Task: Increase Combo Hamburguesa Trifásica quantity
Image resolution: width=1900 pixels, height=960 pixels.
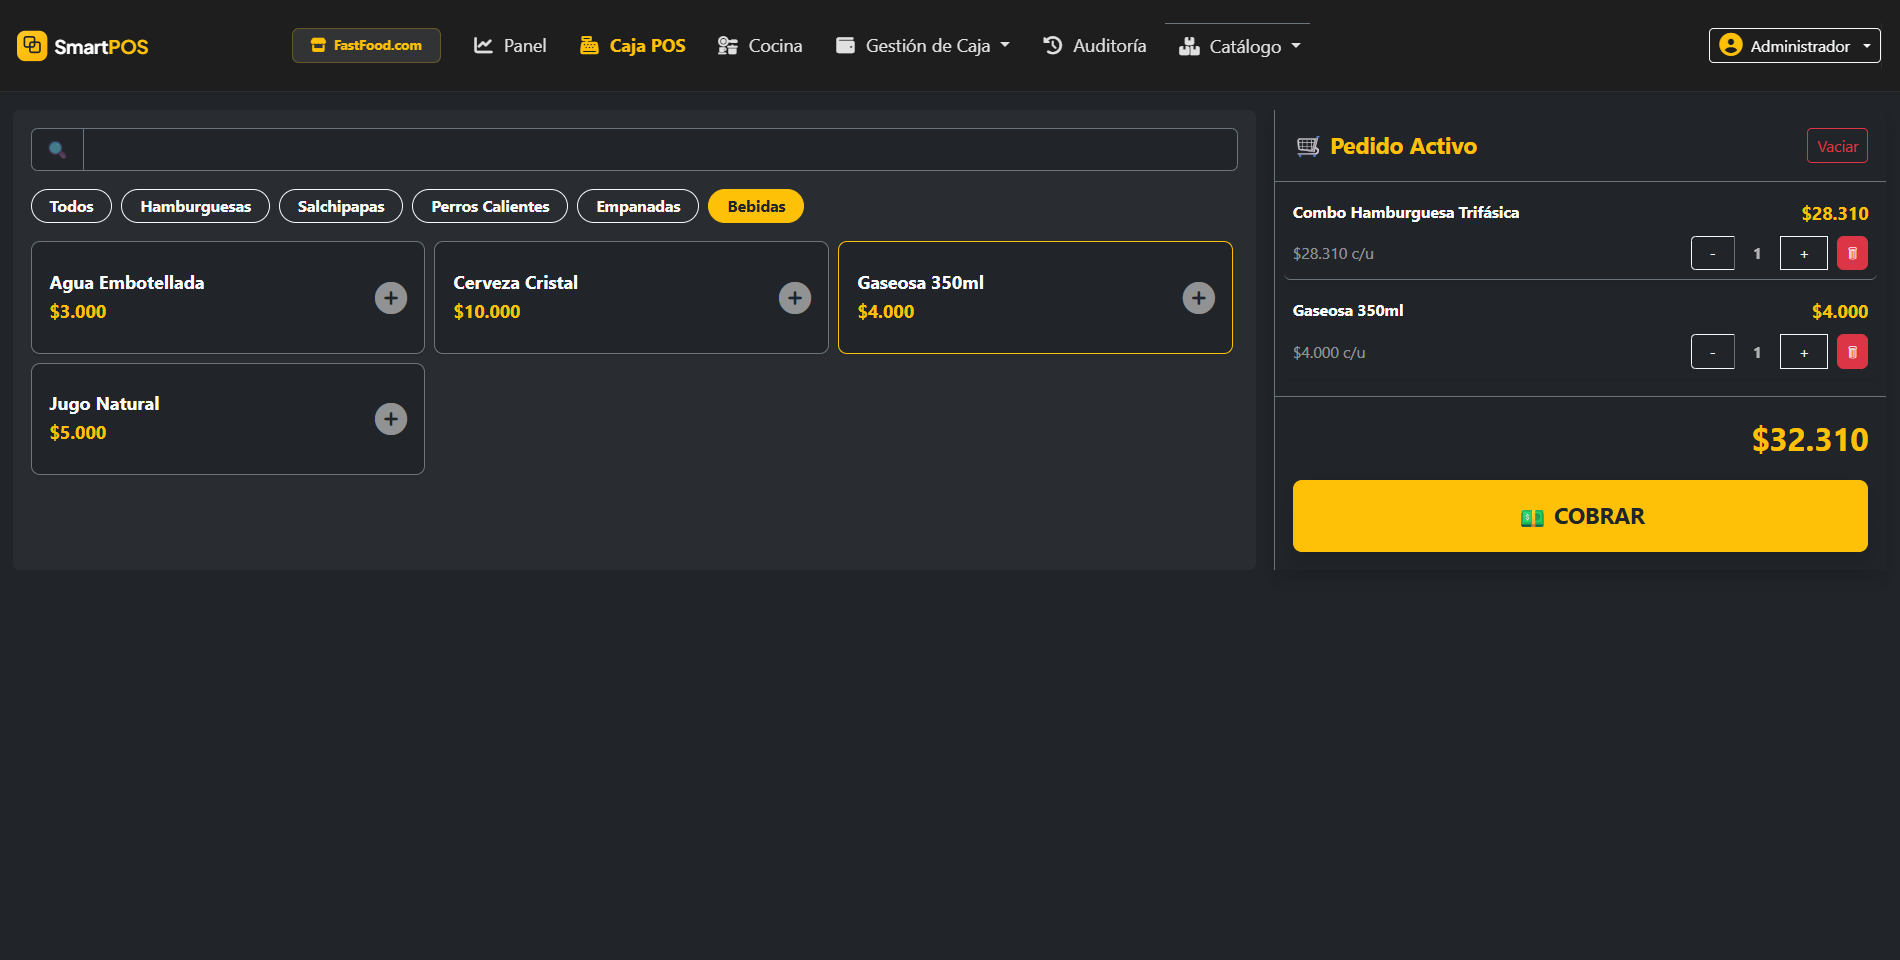Action: point(1804,253)
